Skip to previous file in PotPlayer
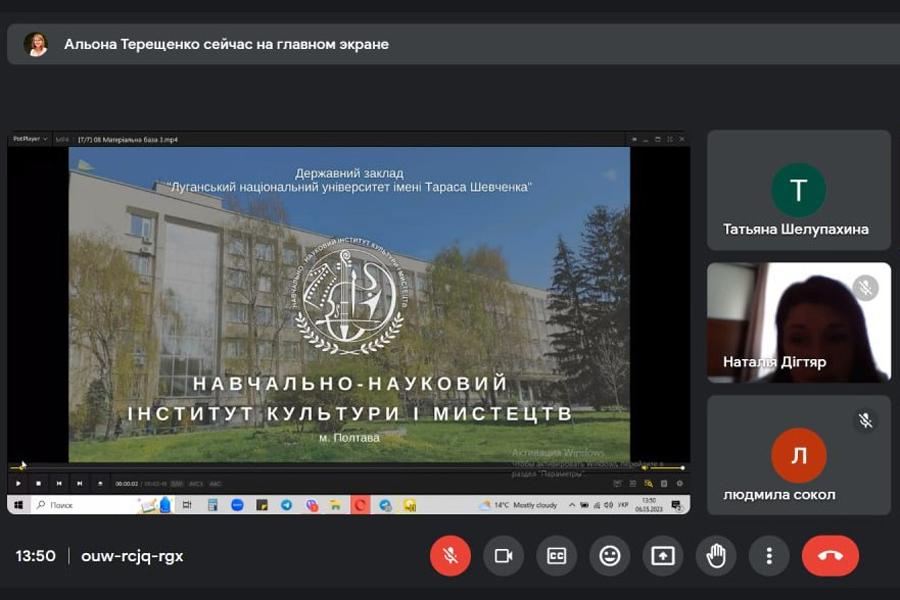This screenshot has width=900, height=600. (59, 483)
